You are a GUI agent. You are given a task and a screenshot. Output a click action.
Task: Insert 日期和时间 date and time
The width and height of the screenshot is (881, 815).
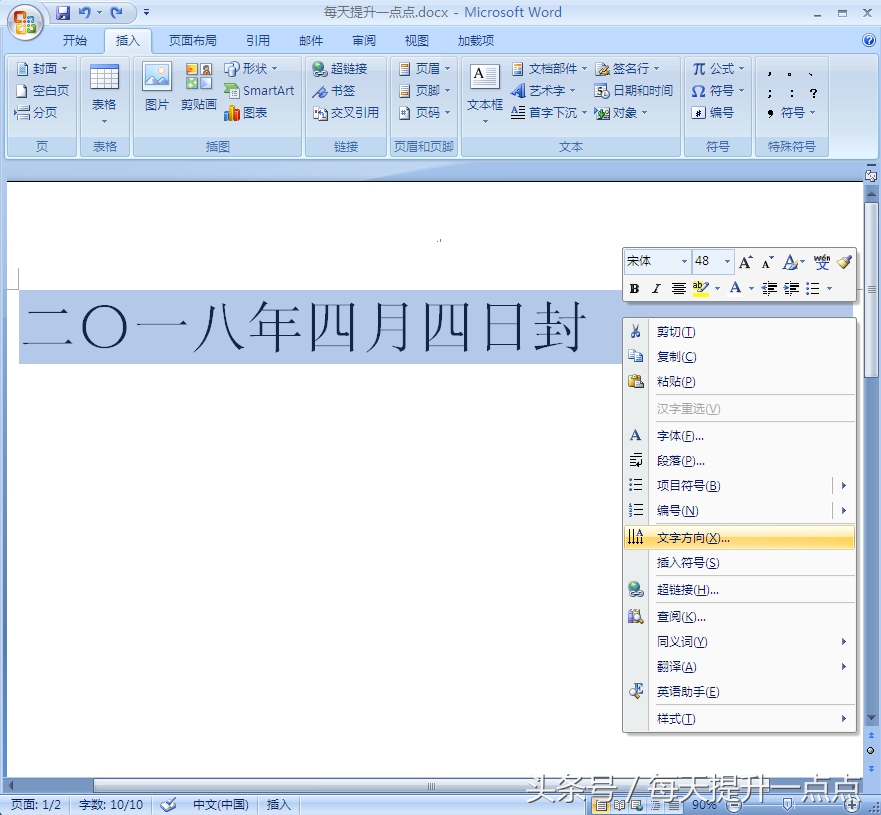coord(634,91)
